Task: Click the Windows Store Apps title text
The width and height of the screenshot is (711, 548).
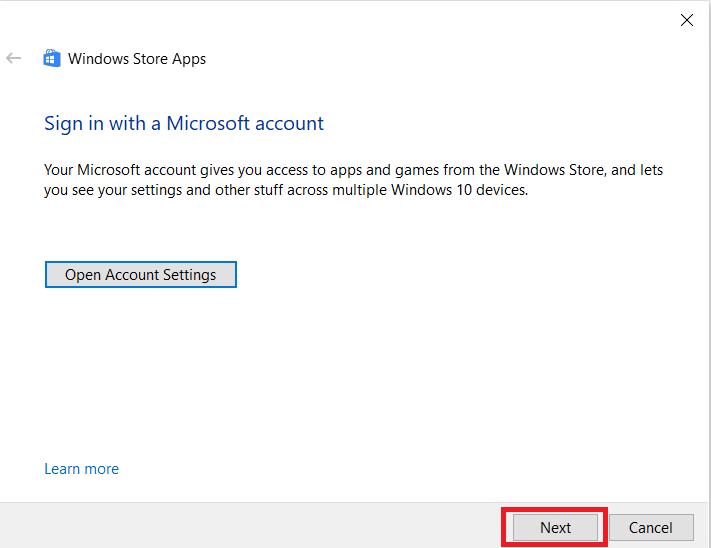Action: click(137, 59)
